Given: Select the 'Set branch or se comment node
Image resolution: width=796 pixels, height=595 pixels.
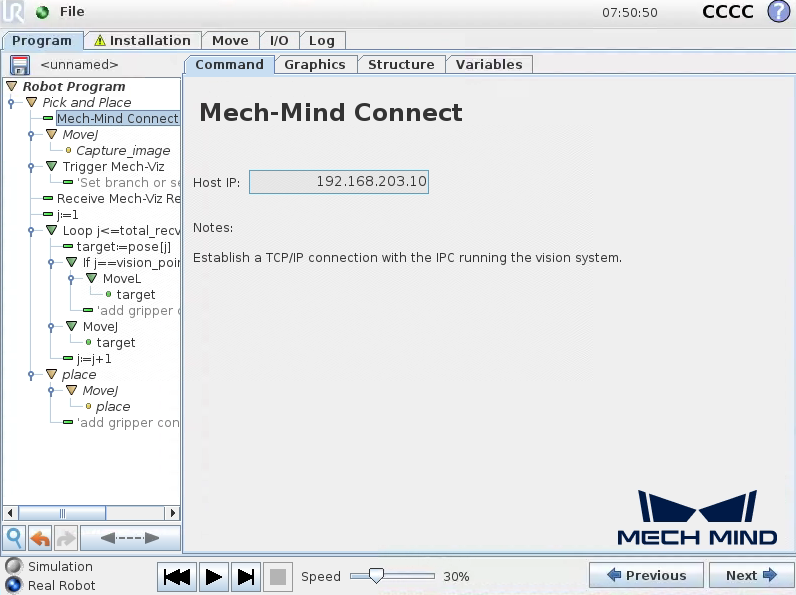Looking at the screenshot, I should click(x=128, y=182).
